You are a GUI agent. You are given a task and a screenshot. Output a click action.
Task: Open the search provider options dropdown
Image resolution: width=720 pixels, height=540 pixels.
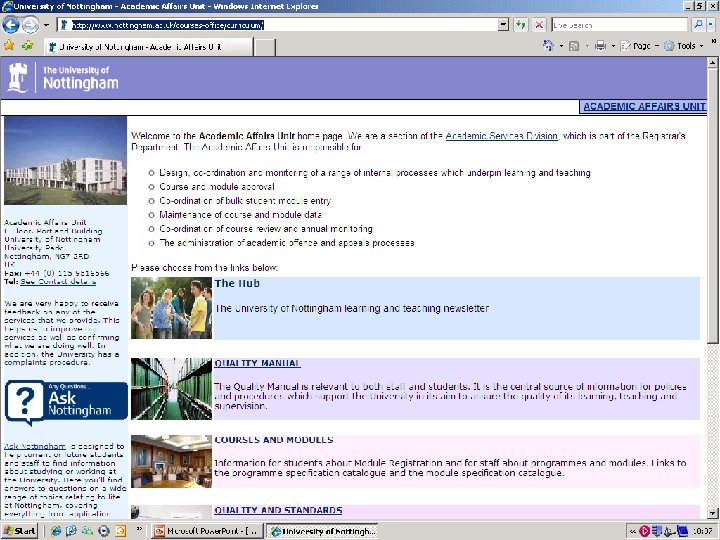tap(710, 25)
